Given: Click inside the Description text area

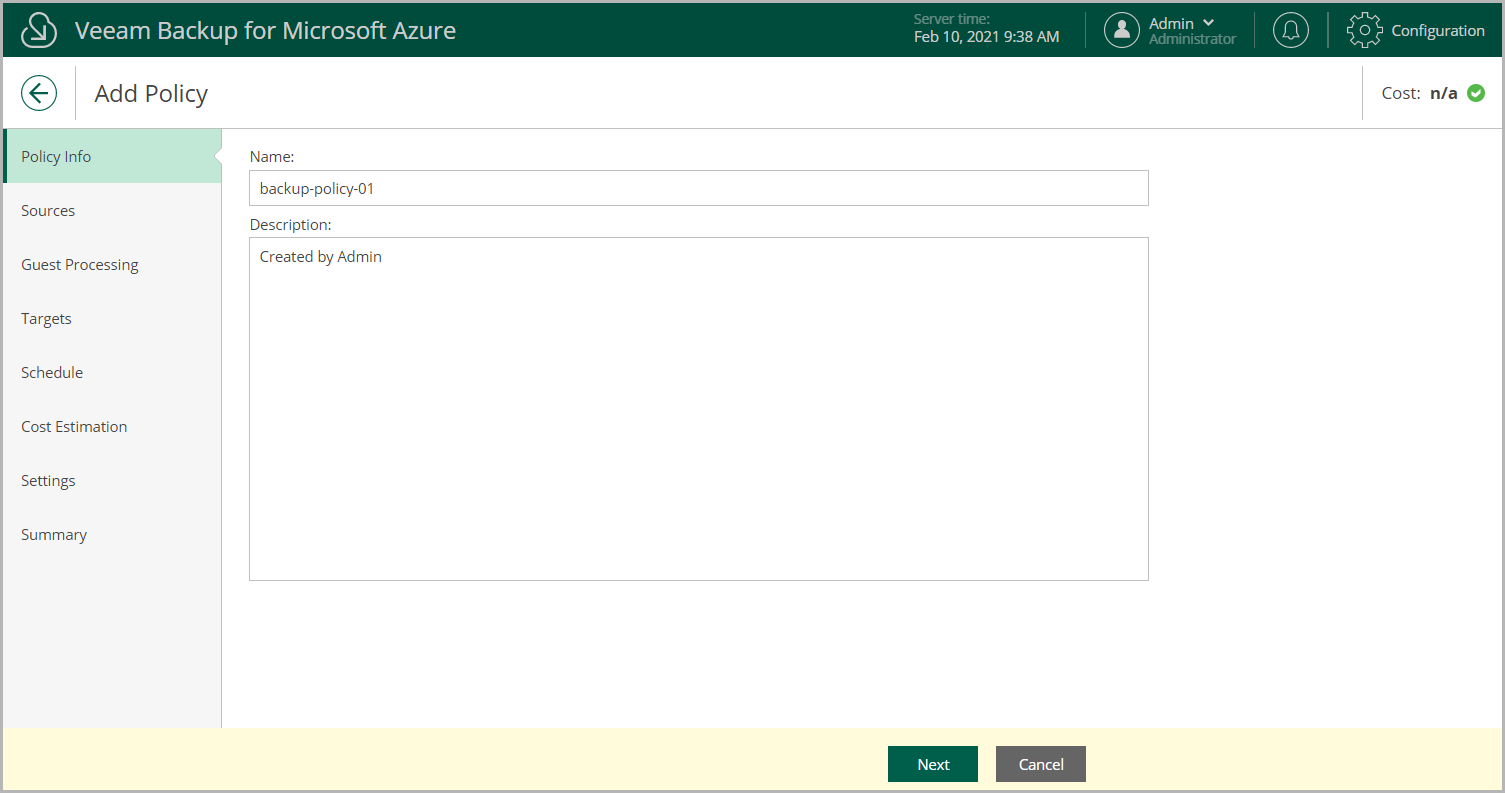Looking at the screenshot, I should point(699,409).
